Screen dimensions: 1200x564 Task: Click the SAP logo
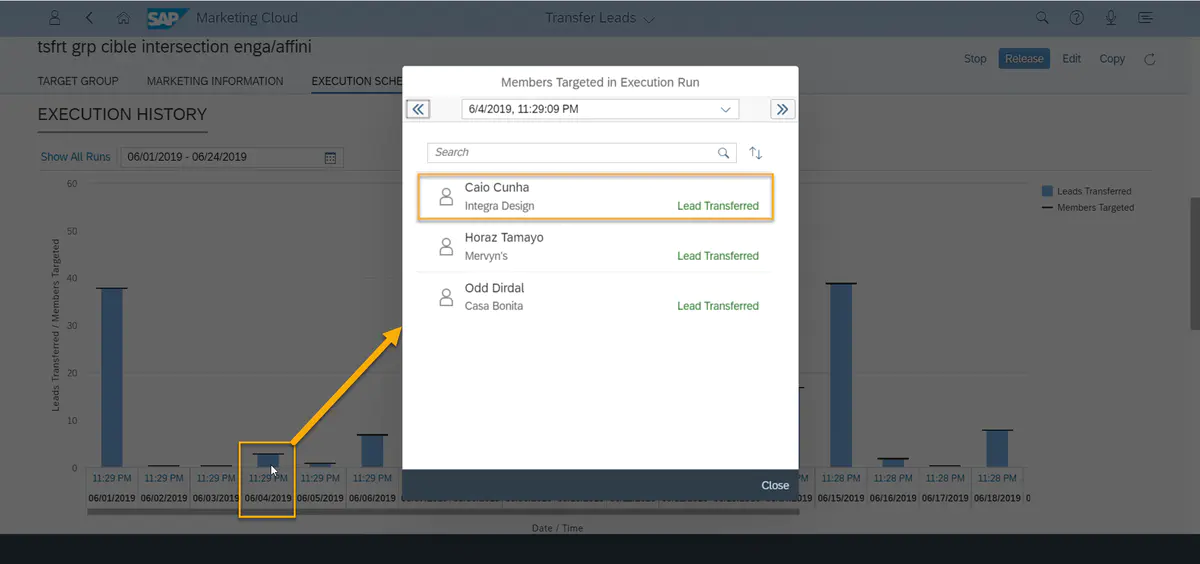[x=165, y=18]
